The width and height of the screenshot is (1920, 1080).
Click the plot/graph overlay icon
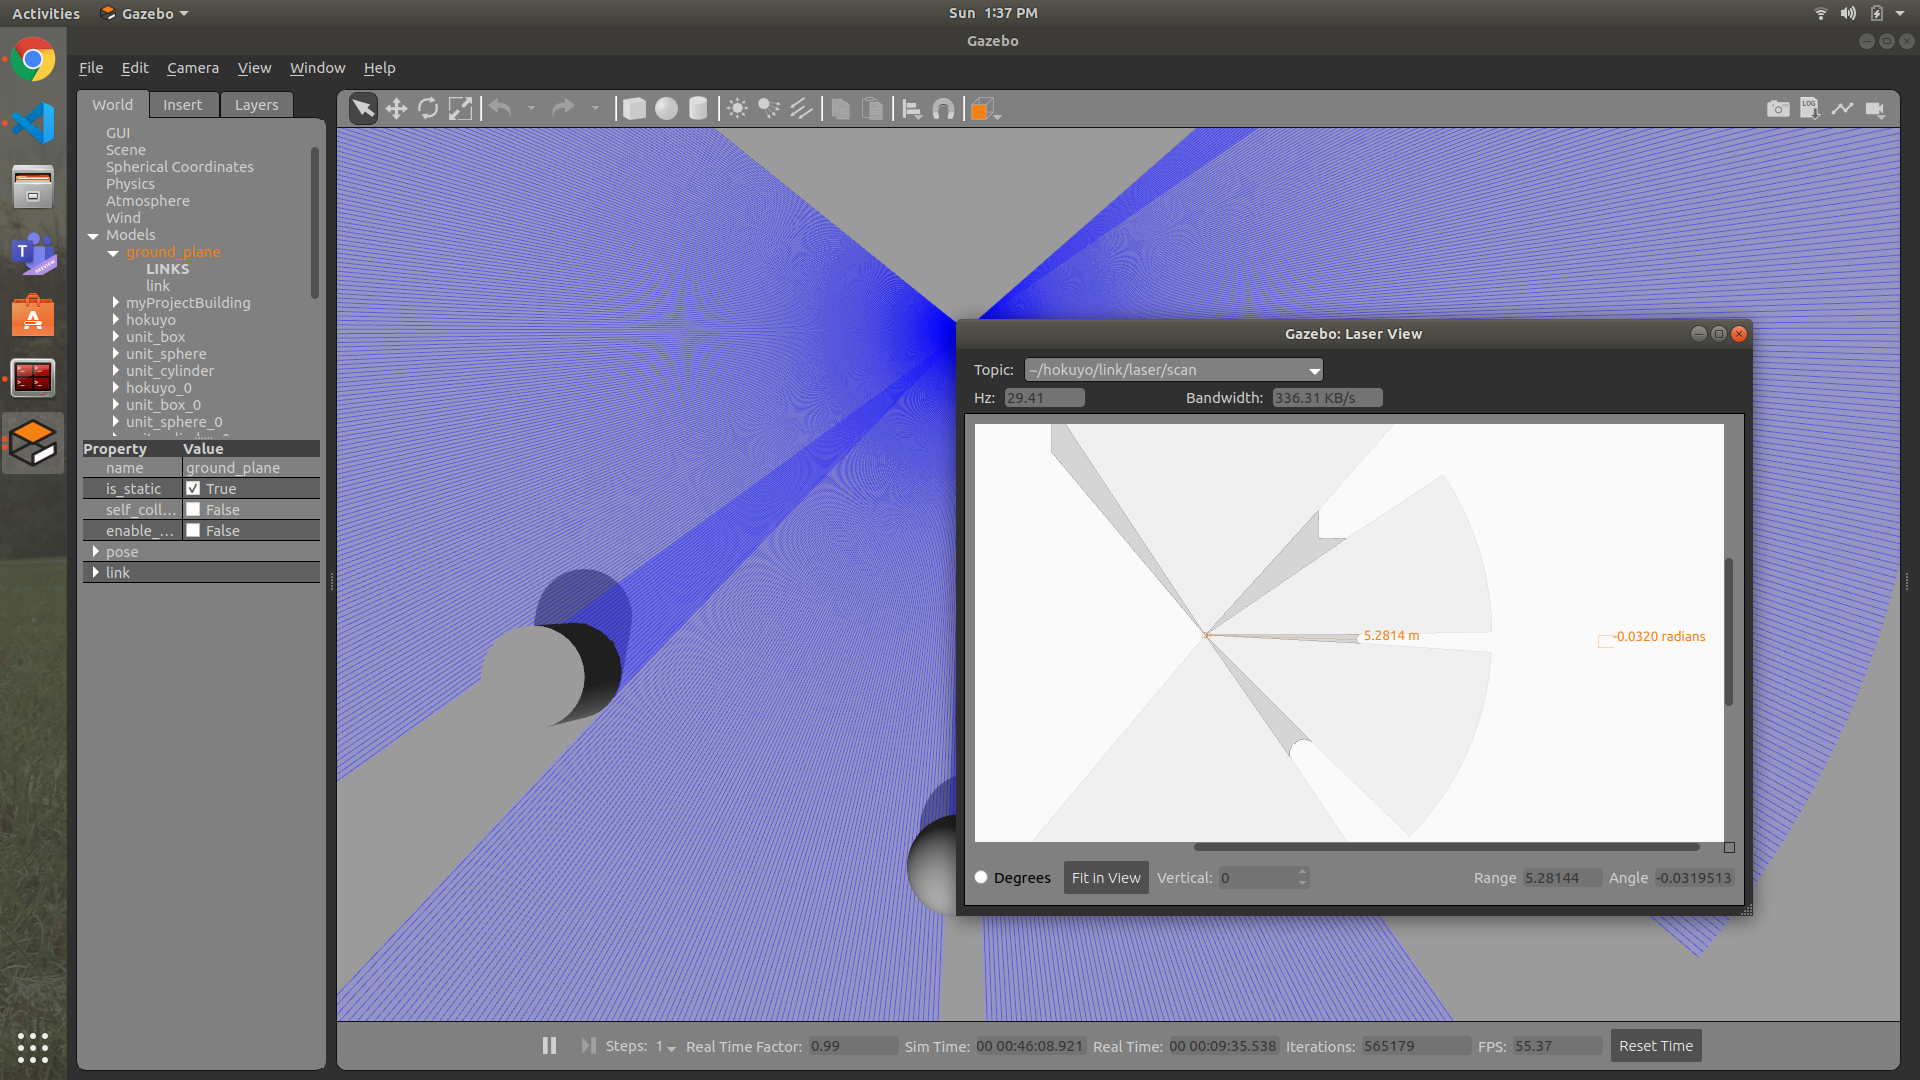(1842, 108)
